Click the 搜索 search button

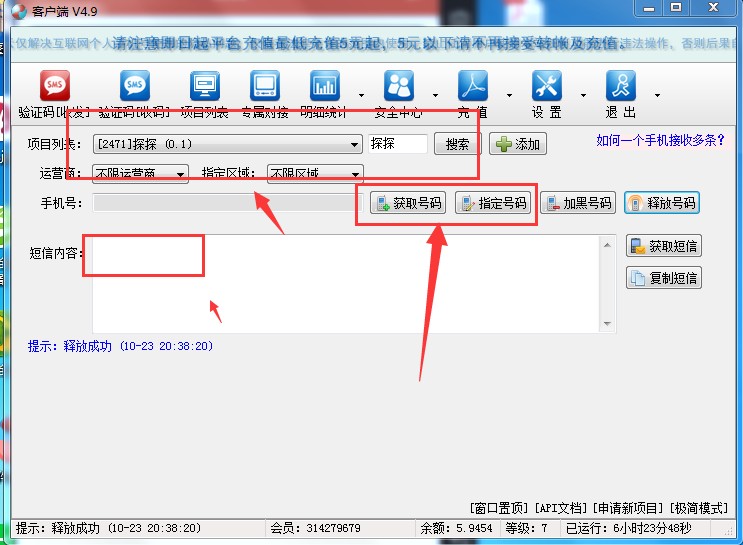(x=457, y=144)
